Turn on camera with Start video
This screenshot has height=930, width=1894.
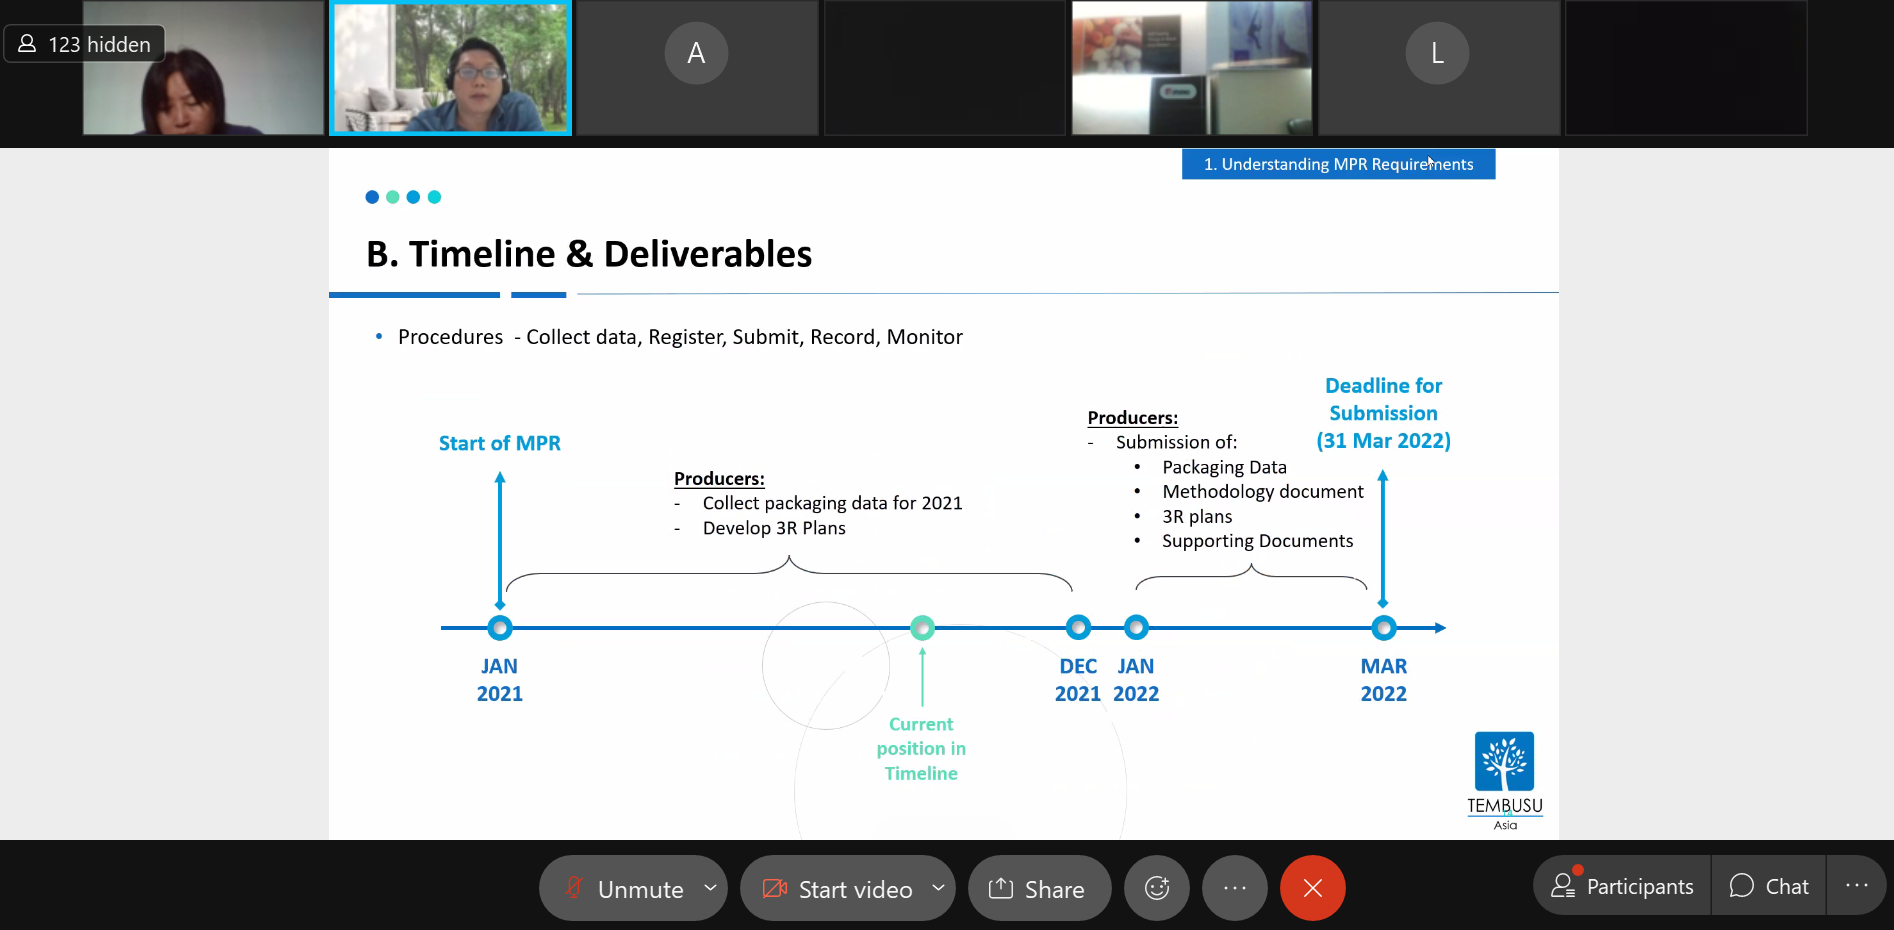pos(838,888)
